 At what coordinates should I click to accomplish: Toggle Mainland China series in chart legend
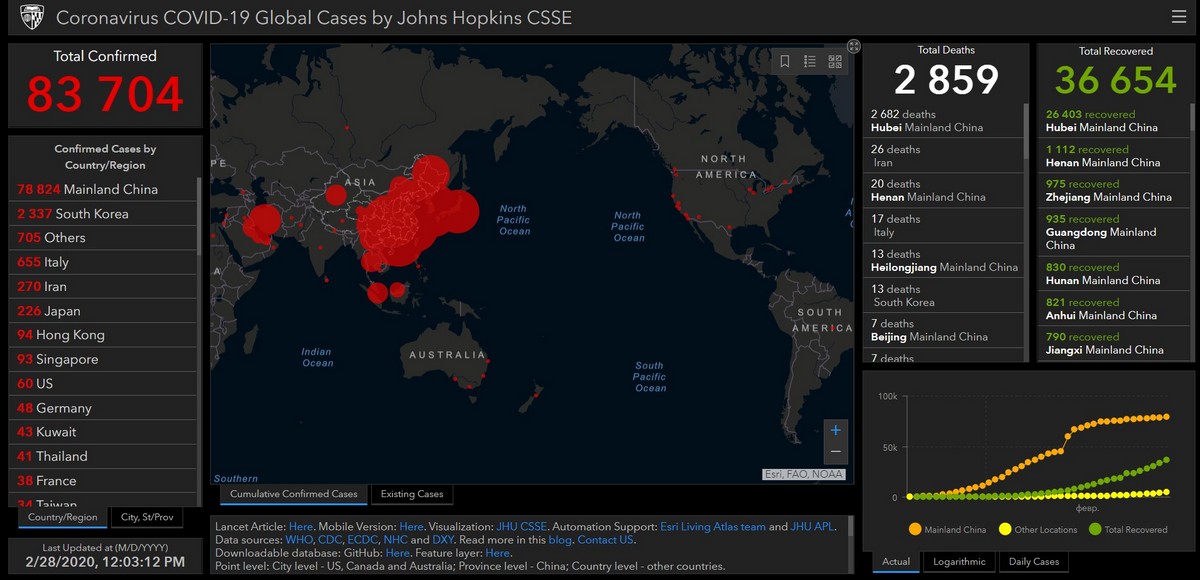click(947, 529)
